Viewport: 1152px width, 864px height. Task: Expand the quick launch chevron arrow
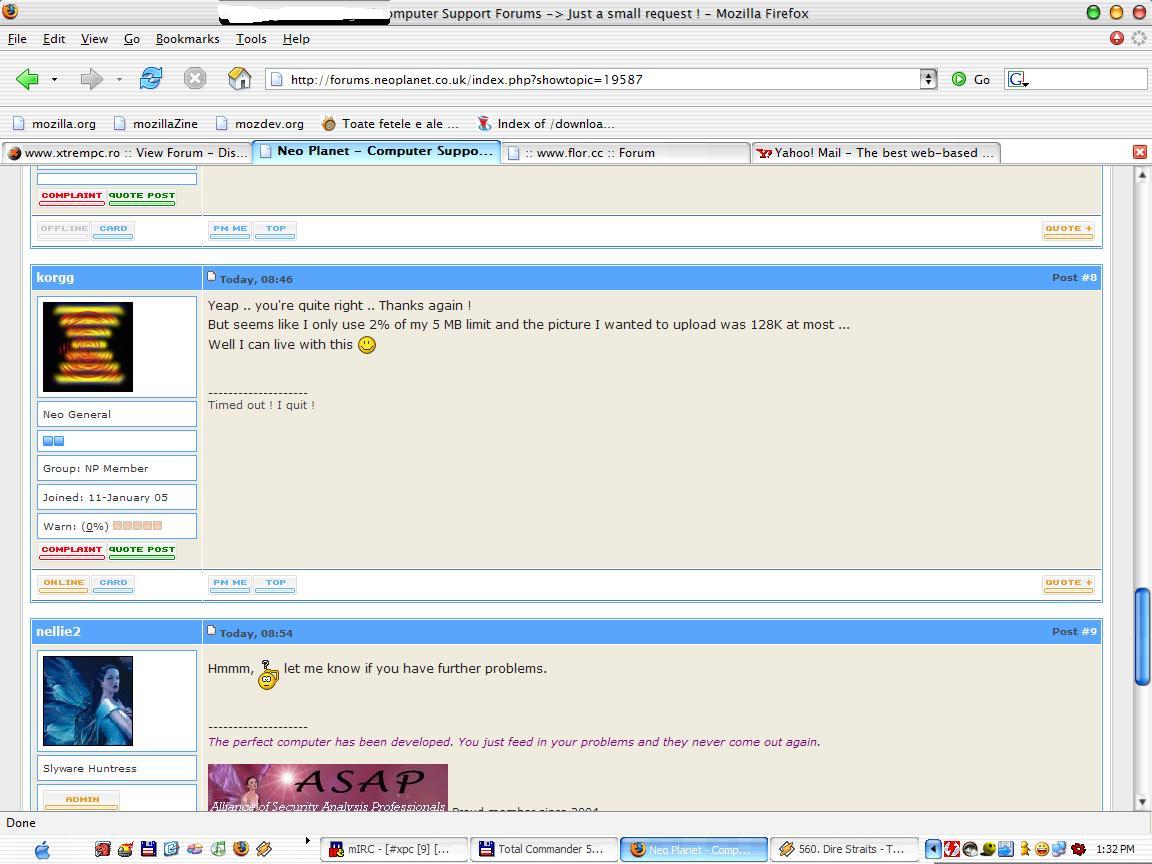[x=307, y=840]
